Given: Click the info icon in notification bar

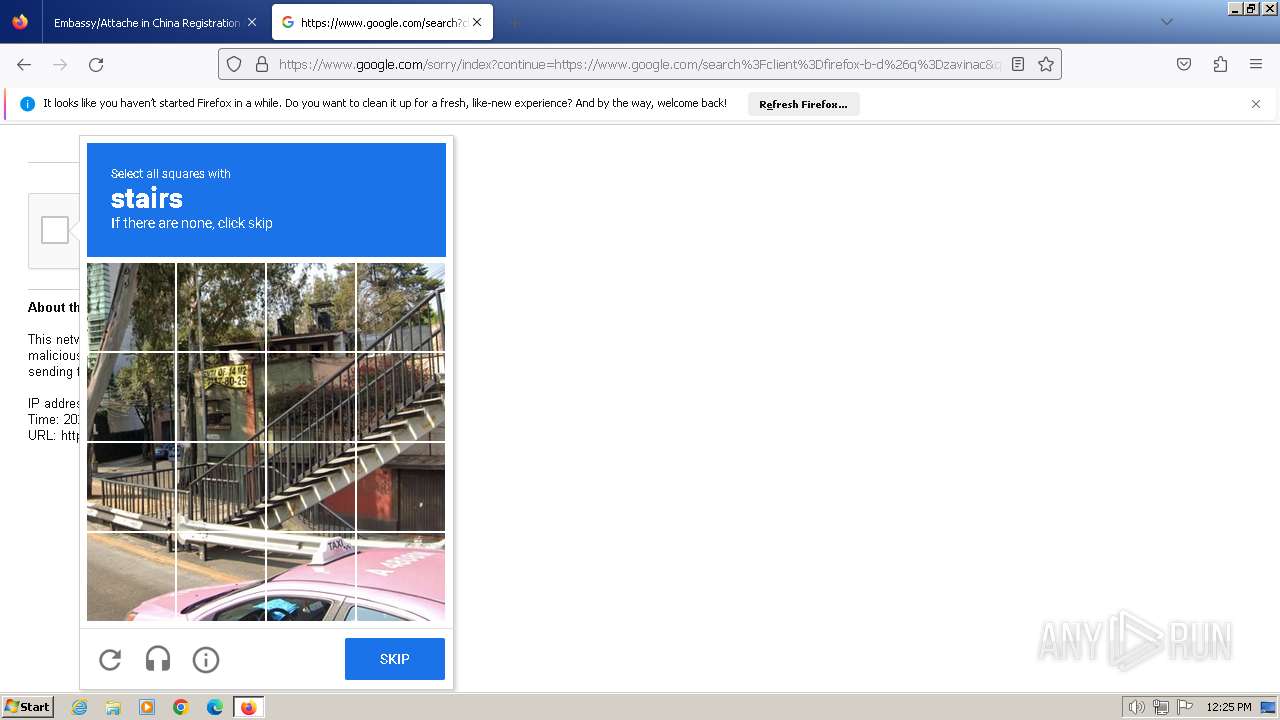Looking at the screenshot, I should [28, 104].
